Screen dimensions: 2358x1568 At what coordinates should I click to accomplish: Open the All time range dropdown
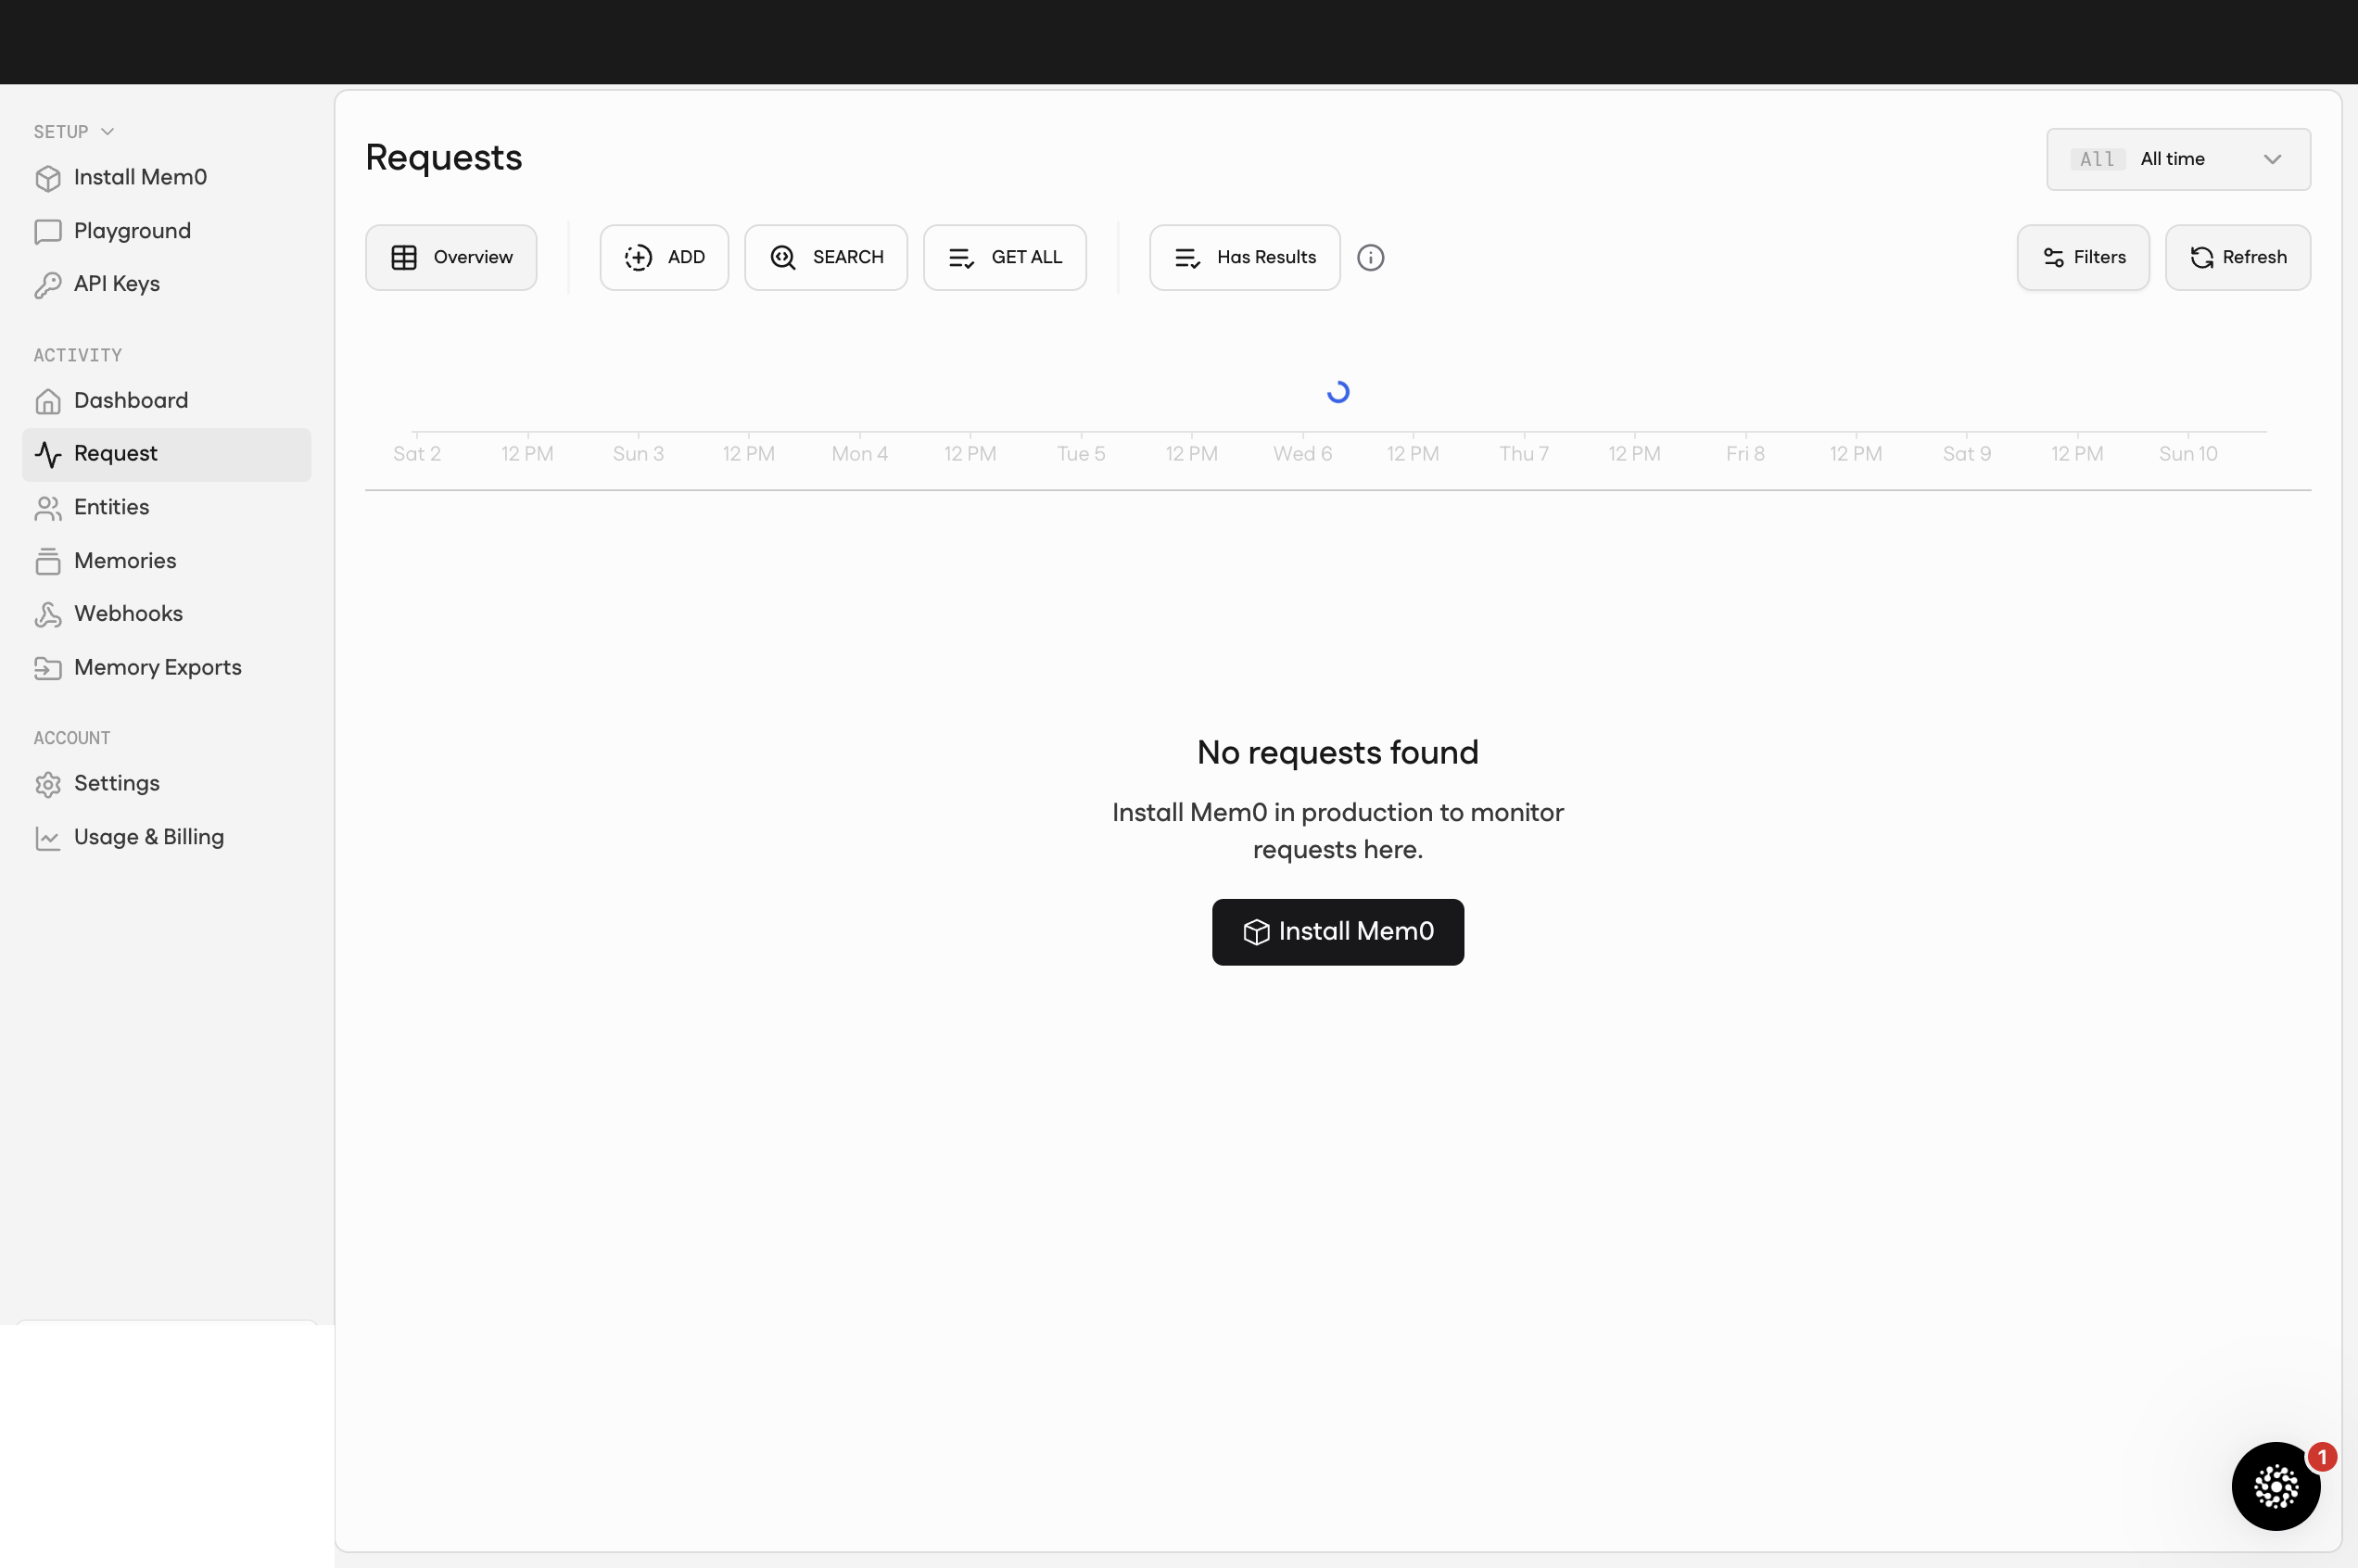2178,159
